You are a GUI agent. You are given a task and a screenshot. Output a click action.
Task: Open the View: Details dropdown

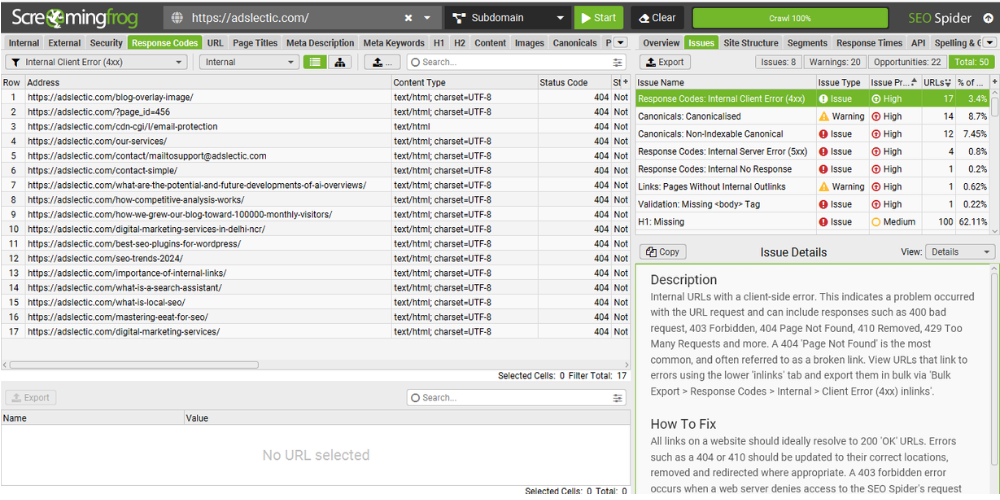960,252
